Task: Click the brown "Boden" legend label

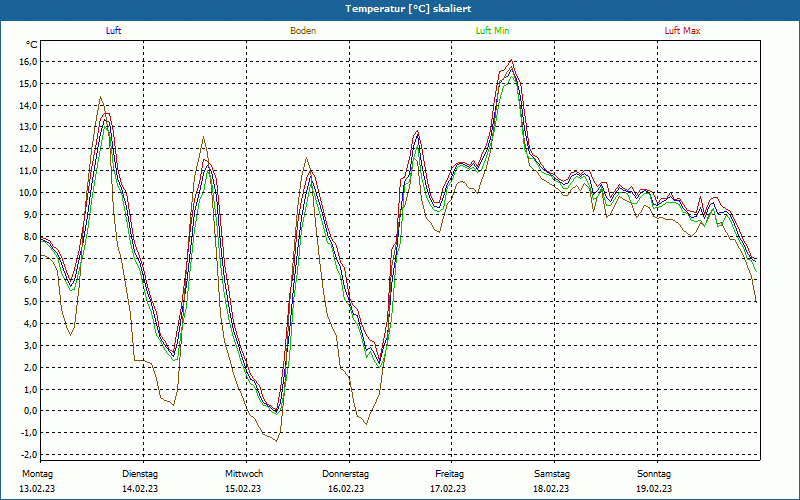Action: [303, 31]
